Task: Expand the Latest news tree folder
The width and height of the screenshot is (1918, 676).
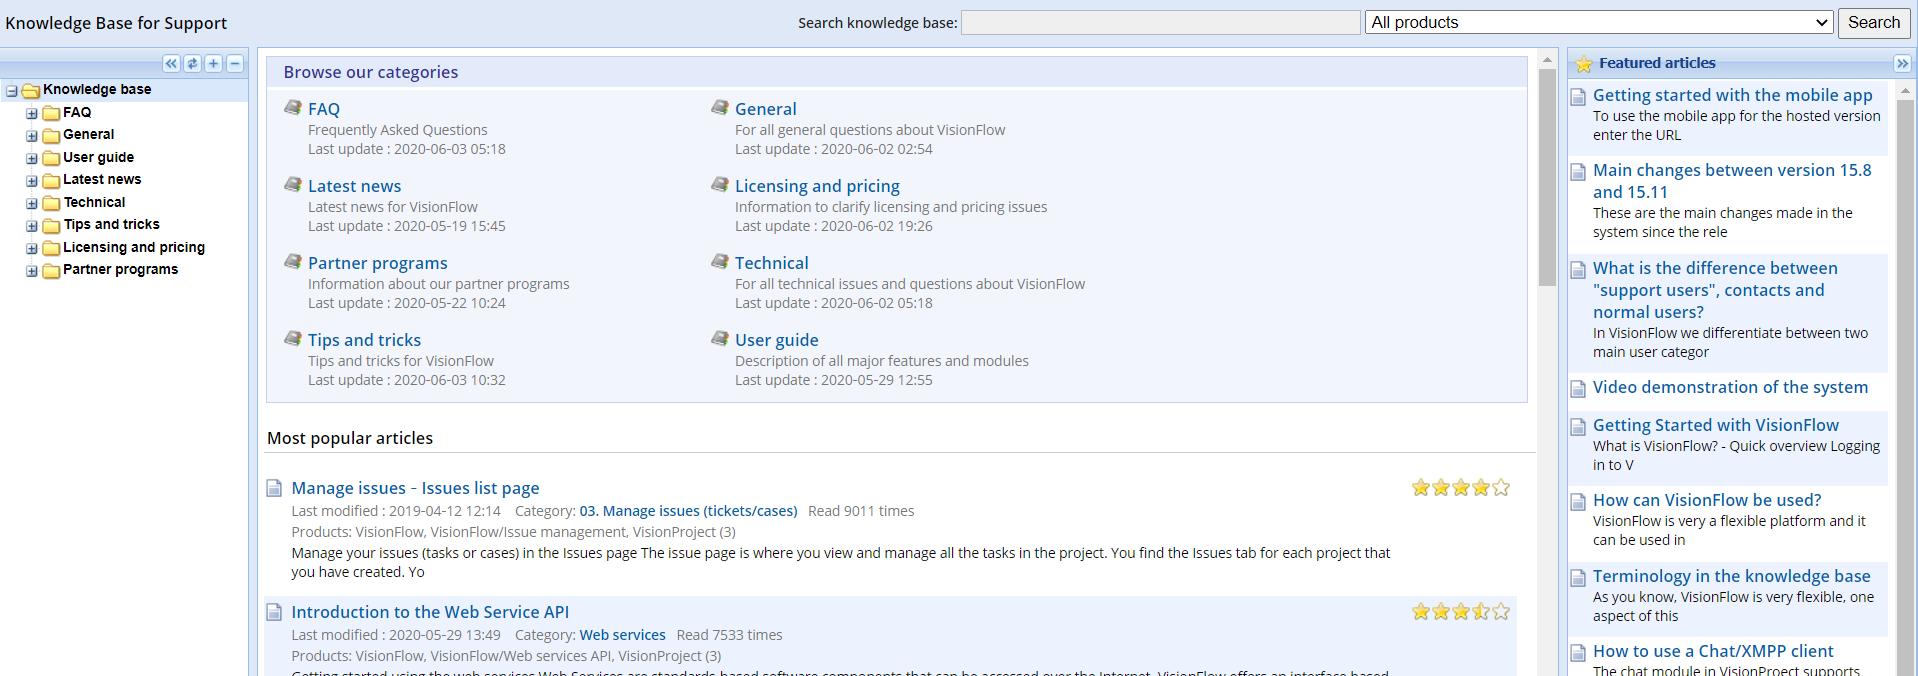Action: (32, 181)
